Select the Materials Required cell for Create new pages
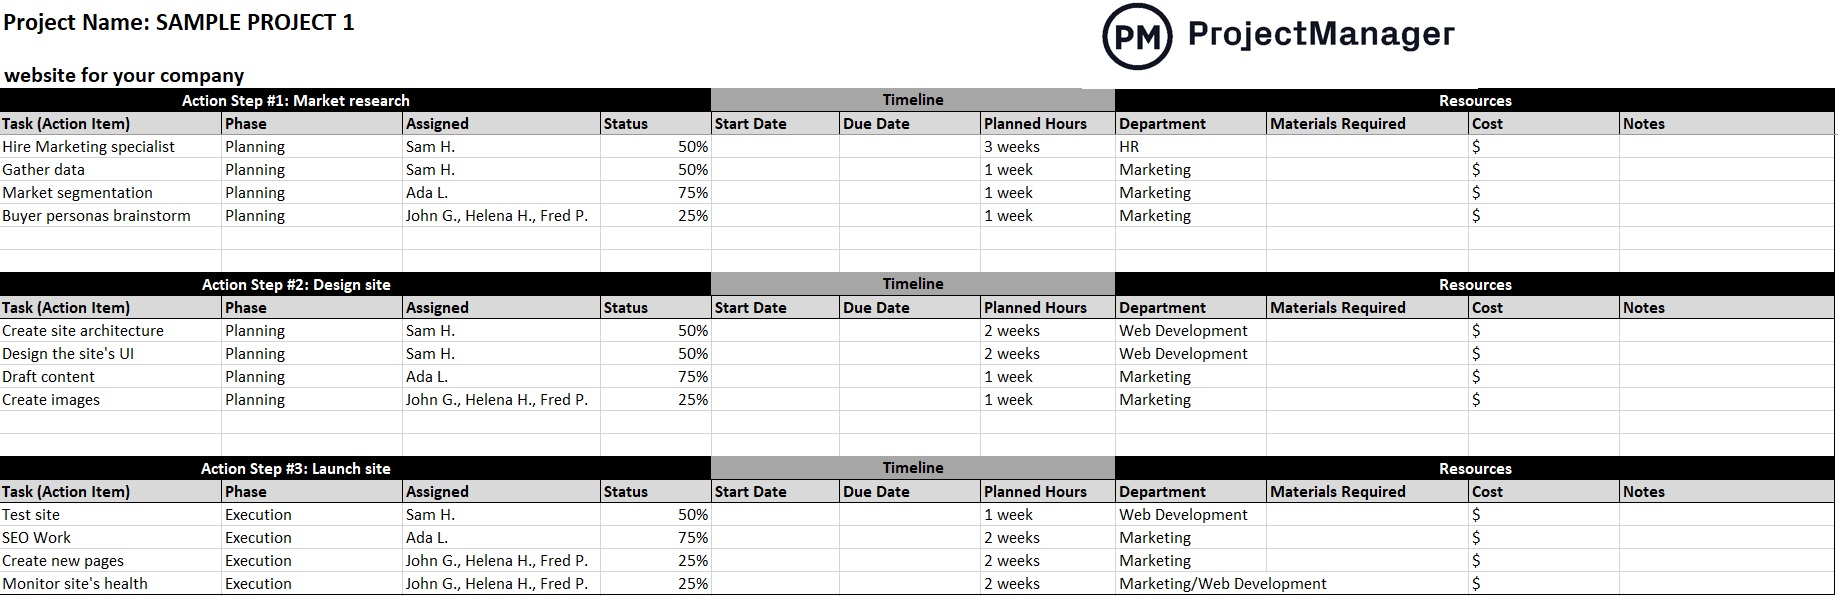The height and width of the screenshot is (596, 1838). click(x=1367, y=560)
